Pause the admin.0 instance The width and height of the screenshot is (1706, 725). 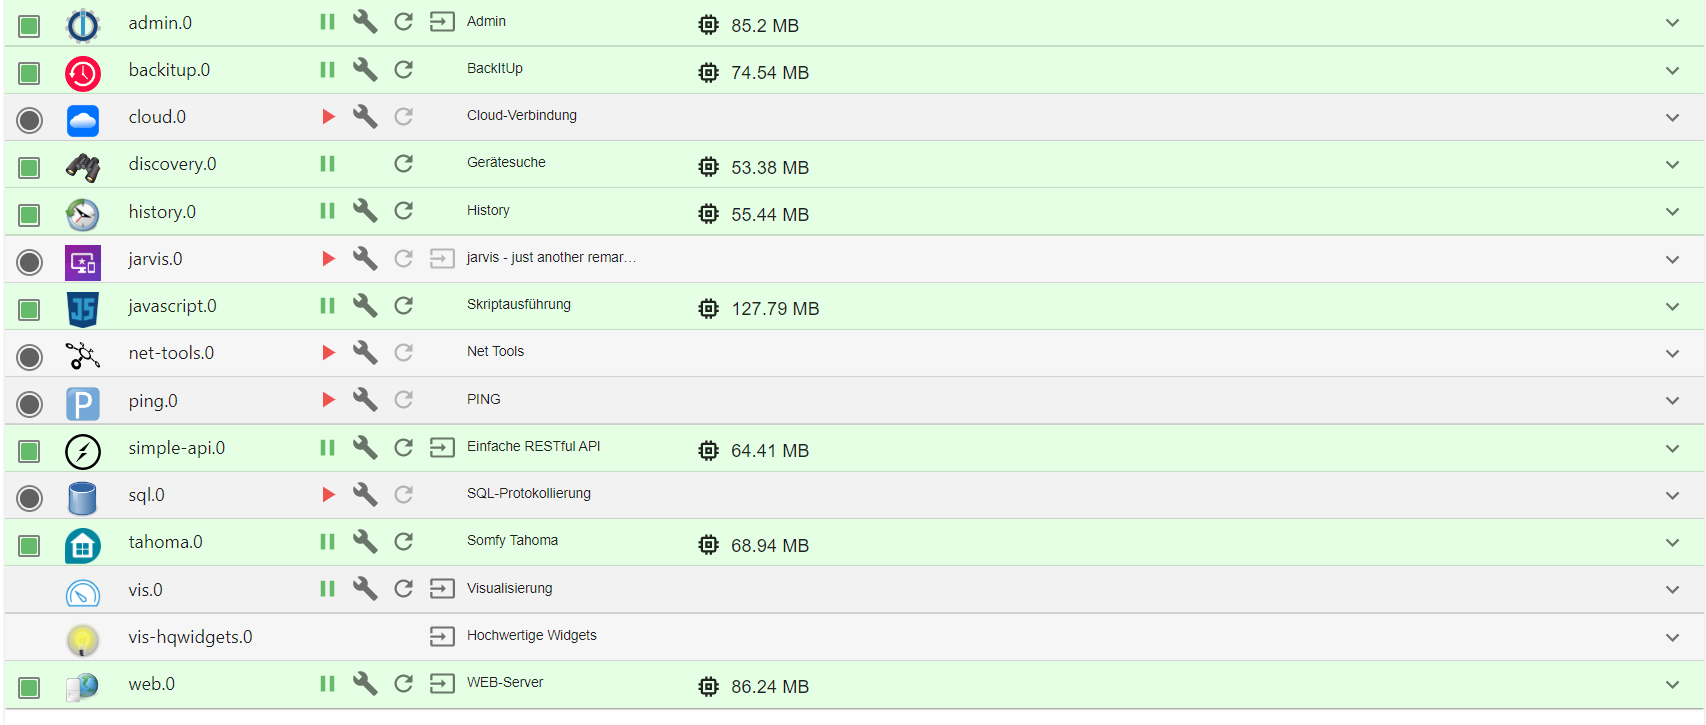pos(327,22)
